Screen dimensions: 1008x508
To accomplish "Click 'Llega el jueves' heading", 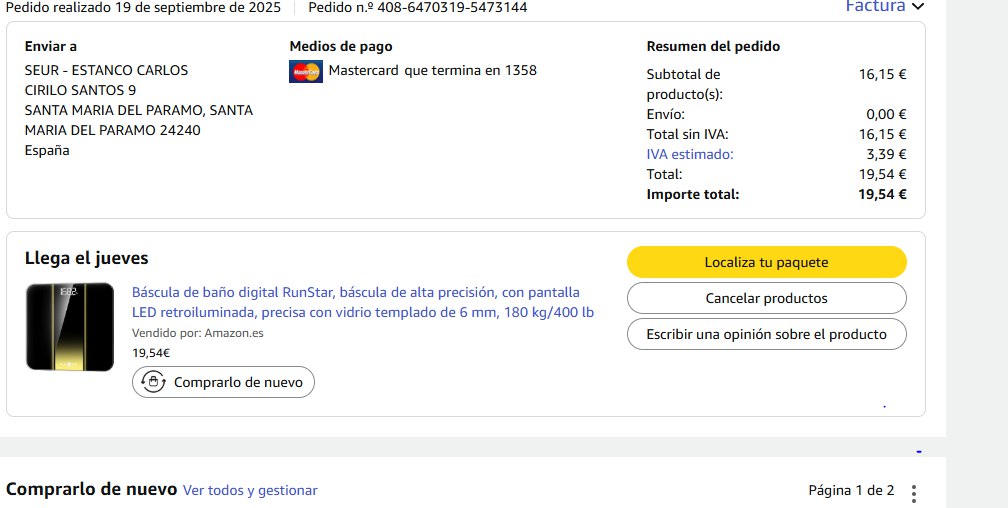I will click(x=86, y=259).
